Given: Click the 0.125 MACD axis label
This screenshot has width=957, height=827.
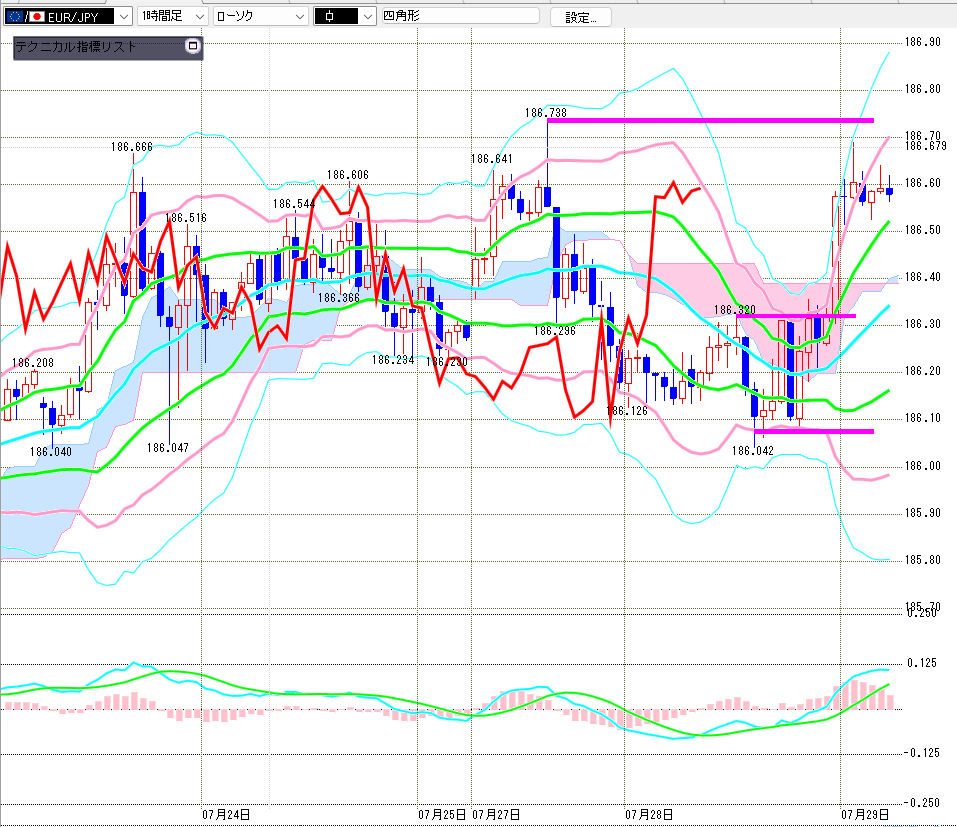Looking at the screenshot, I should (x=922, y=663).
